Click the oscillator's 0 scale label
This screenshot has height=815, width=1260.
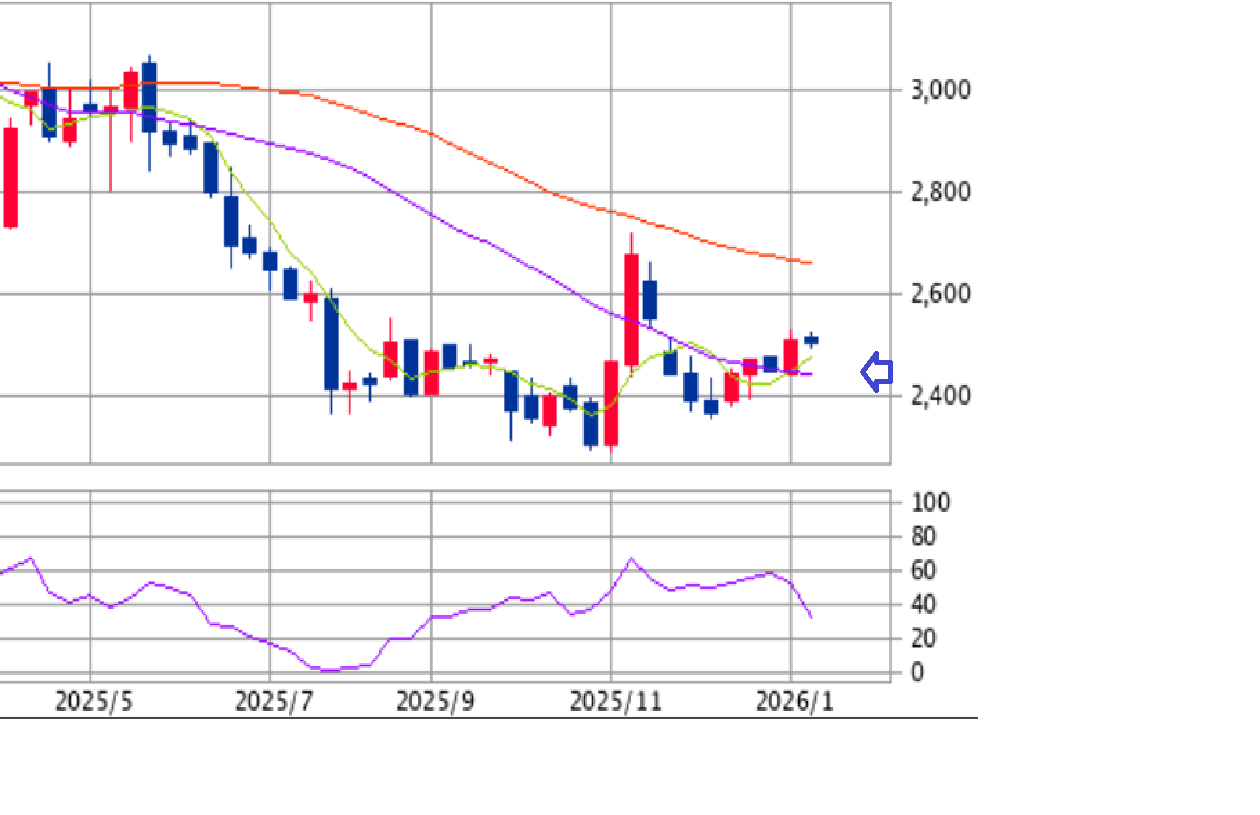pos(918,672)
